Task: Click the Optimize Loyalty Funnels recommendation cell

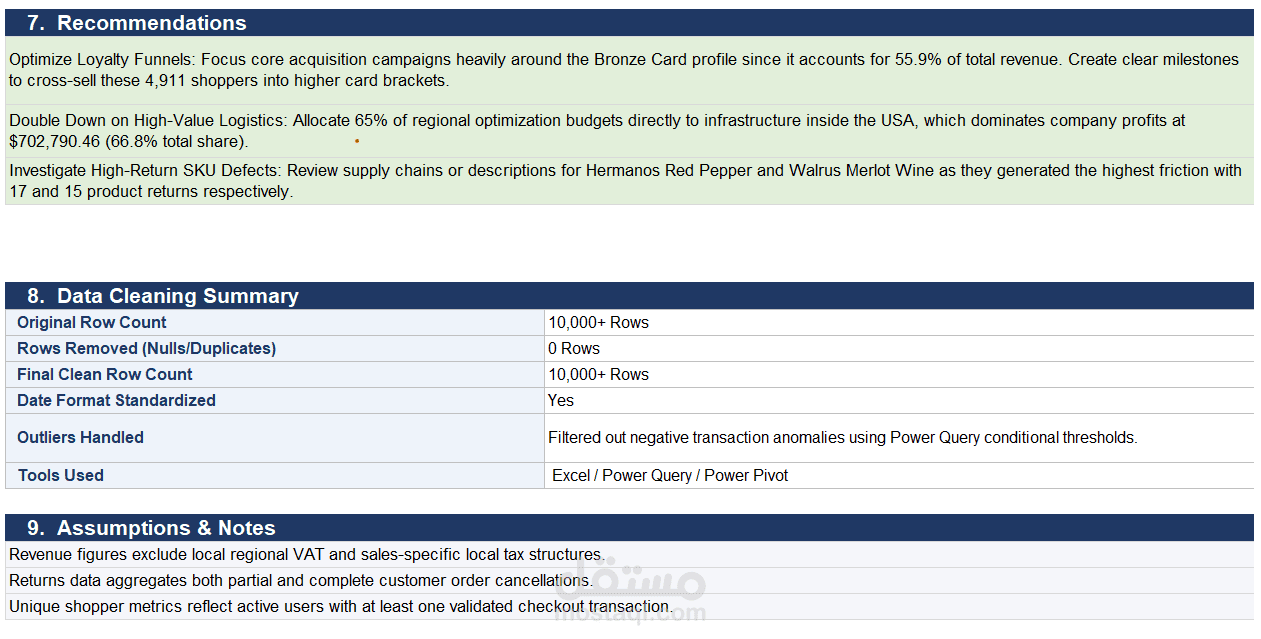Action: 629,70
